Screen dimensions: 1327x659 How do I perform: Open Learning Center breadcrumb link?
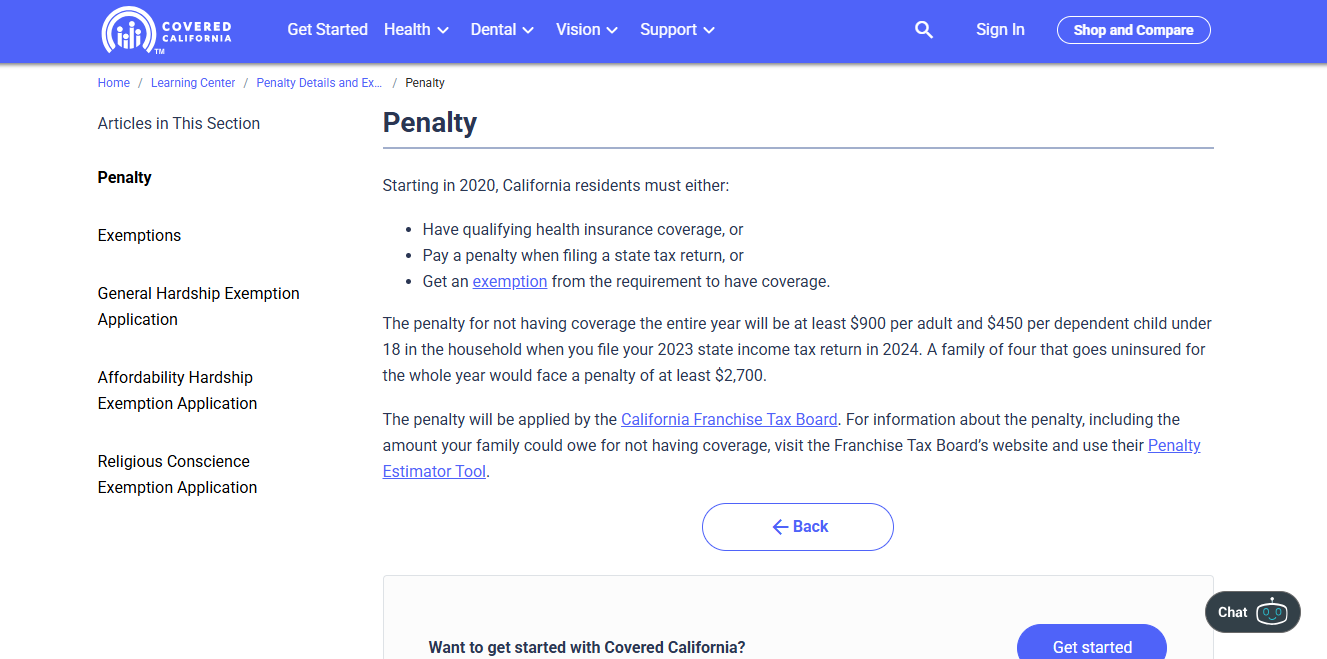tap(193, 83)
